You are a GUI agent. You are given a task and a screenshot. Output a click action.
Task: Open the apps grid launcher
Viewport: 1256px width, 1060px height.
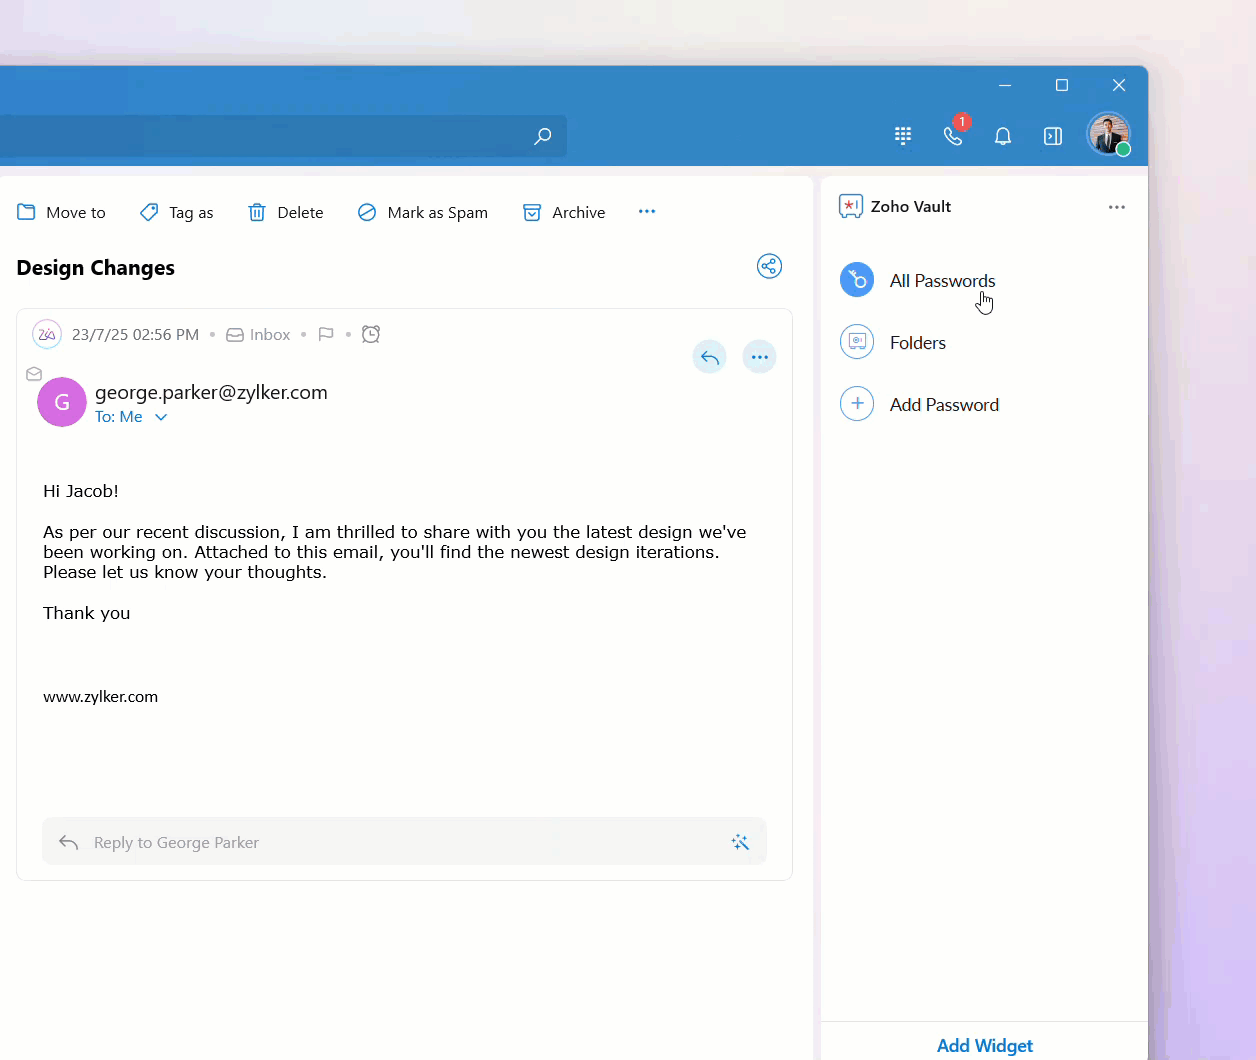pos(903,136)
